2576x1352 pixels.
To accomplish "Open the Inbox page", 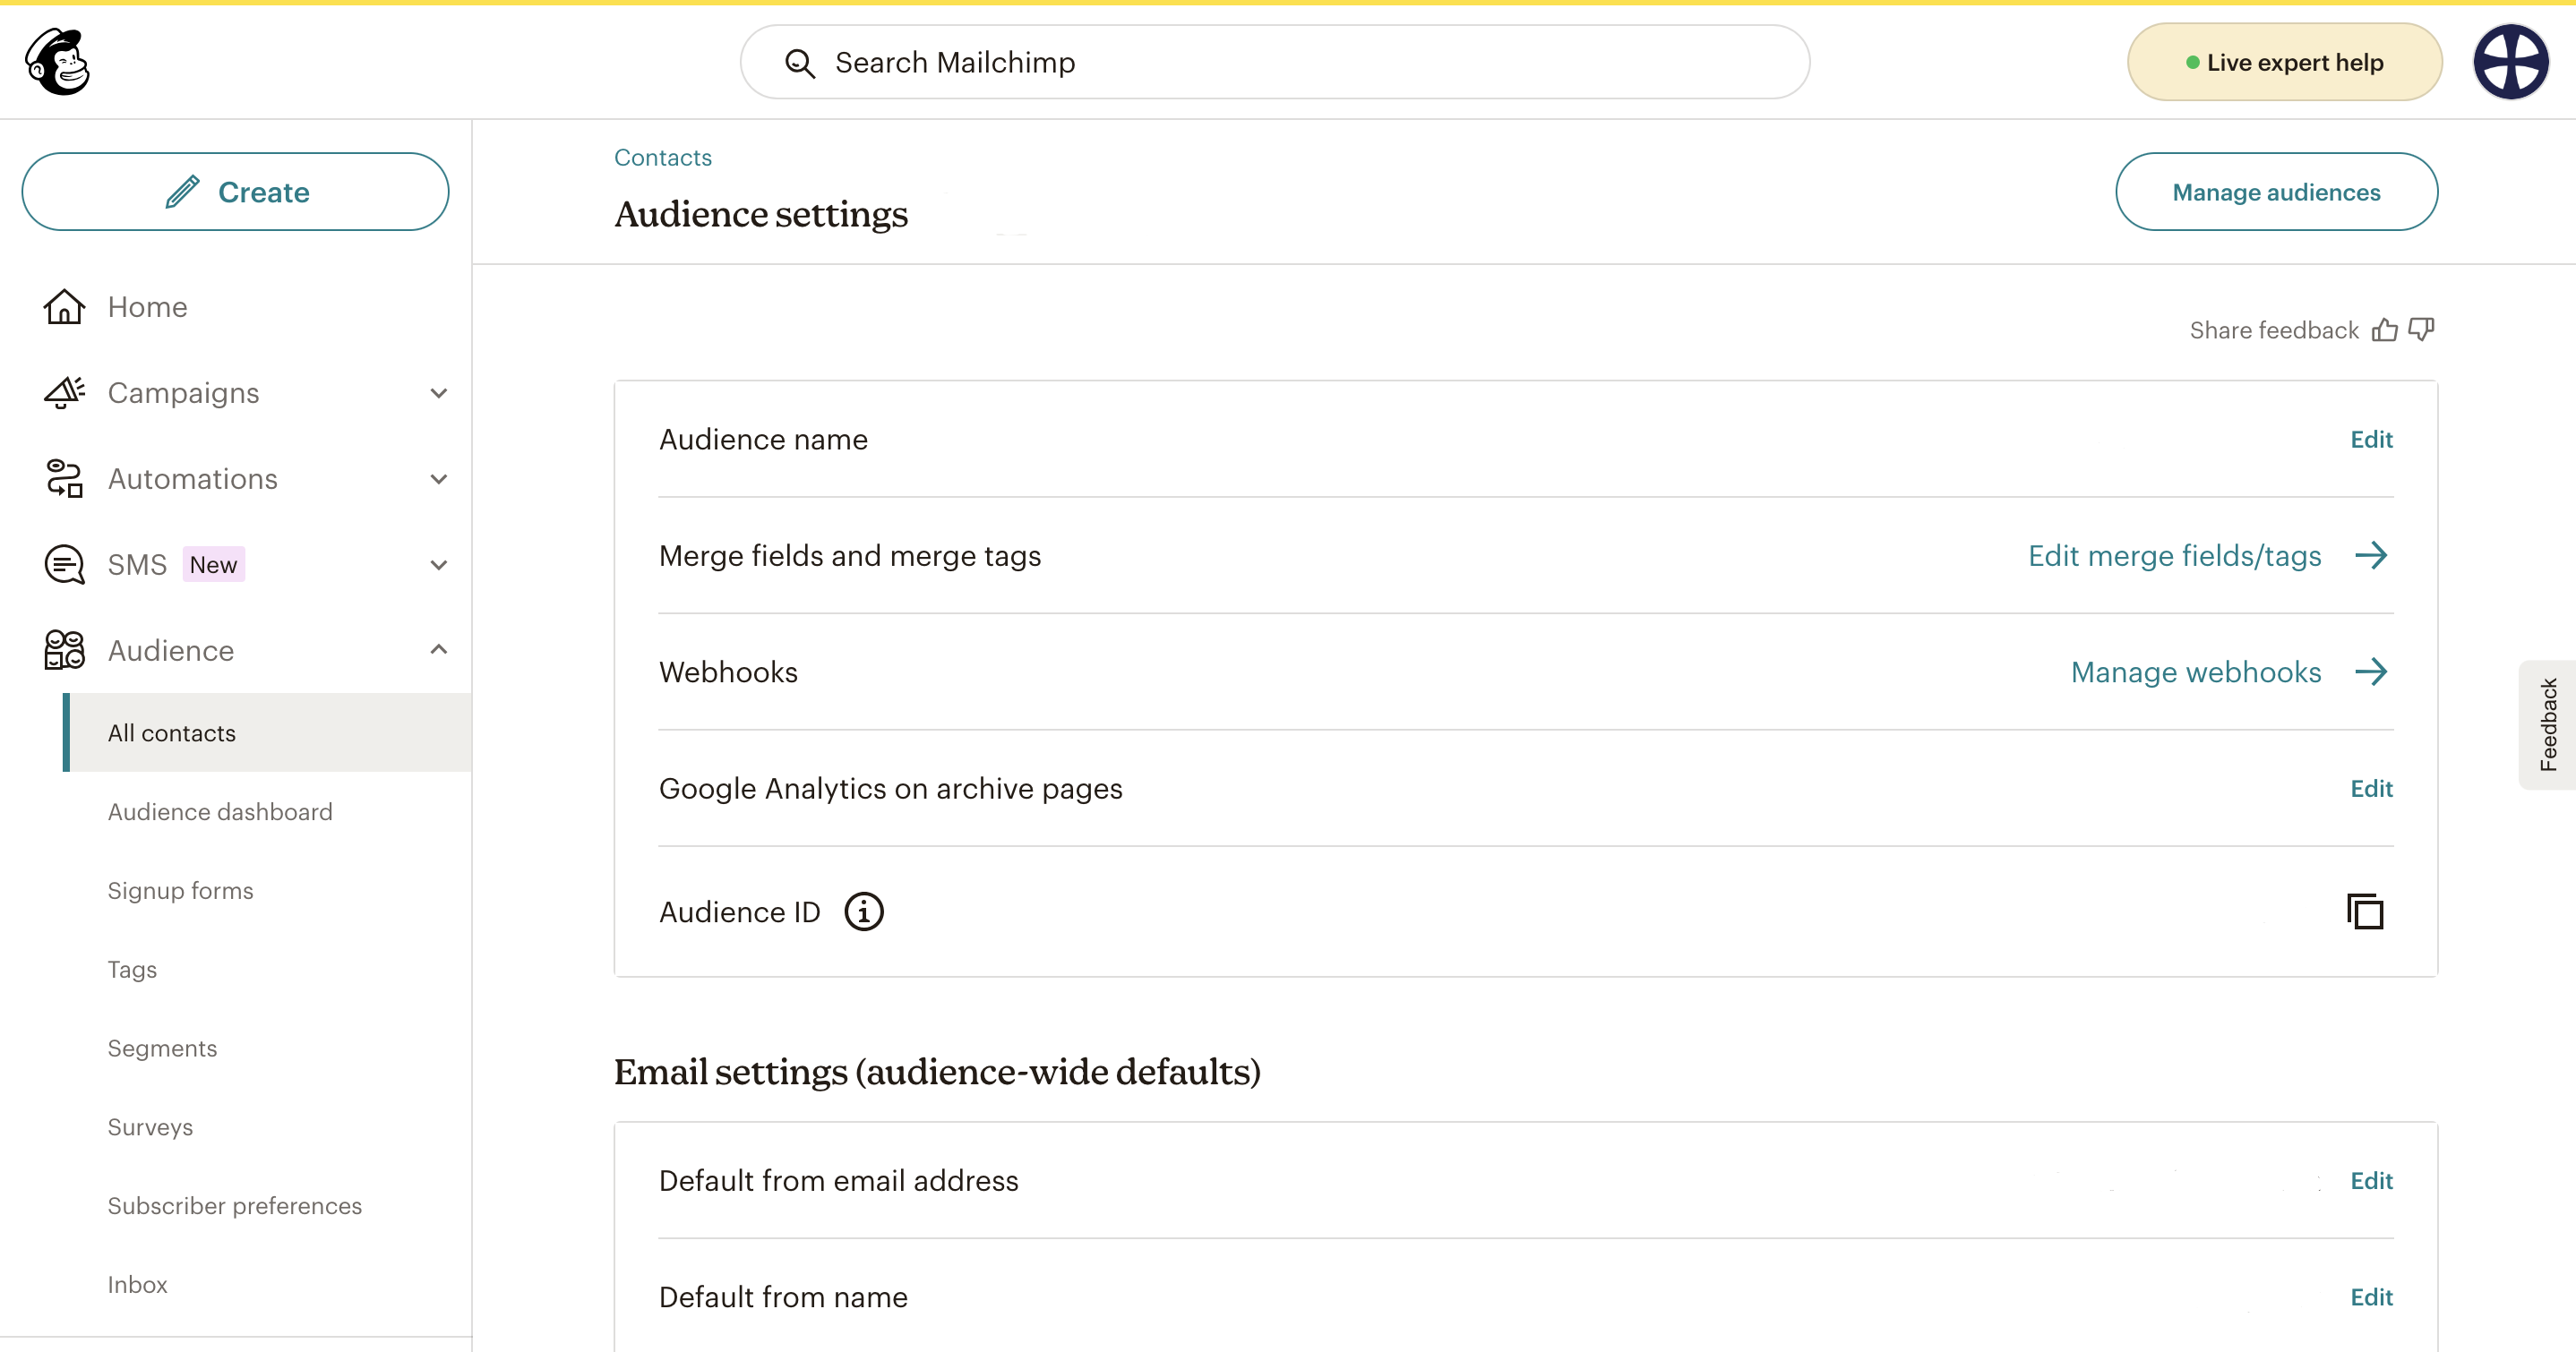I will [137, 1285].
